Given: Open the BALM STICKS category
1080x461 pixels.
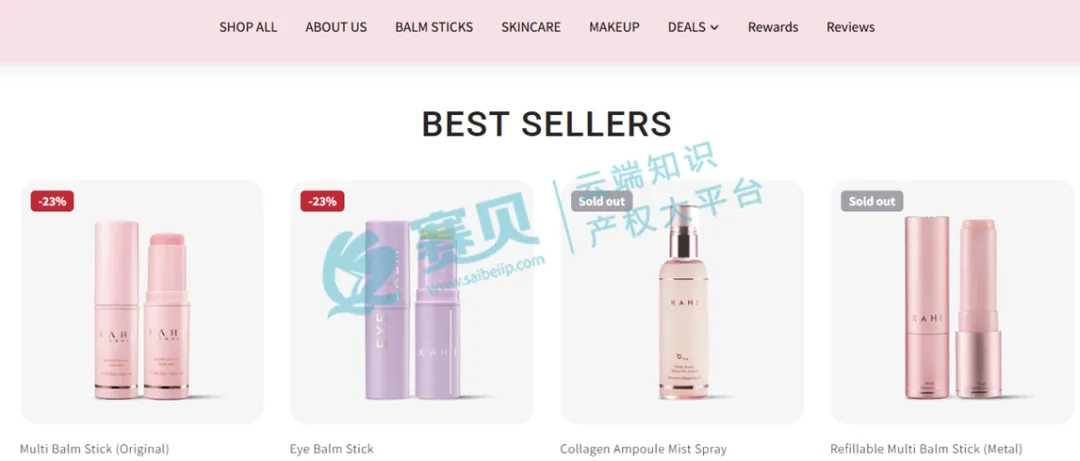Looking at the screenshot, I should 434,28.
